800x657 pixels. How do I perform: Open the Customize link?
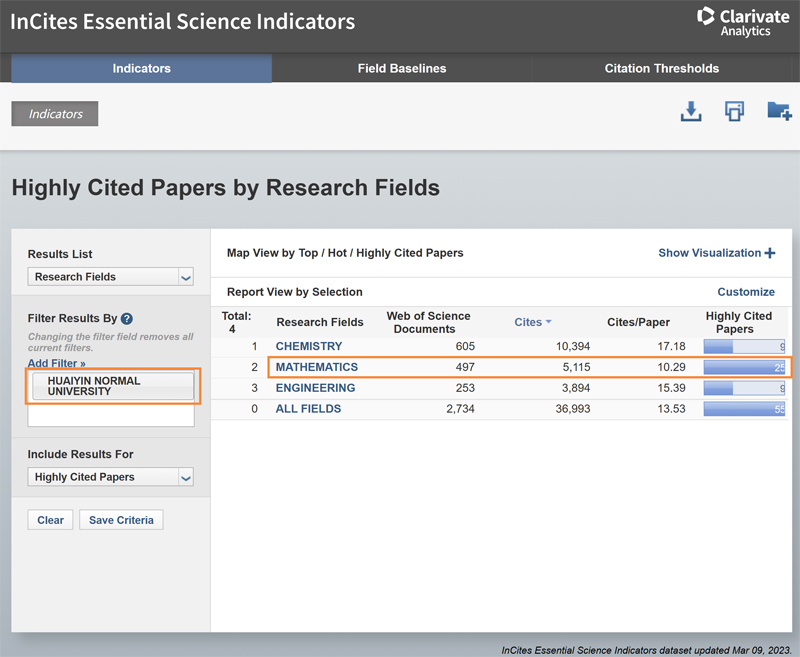[x=745, y=292]
